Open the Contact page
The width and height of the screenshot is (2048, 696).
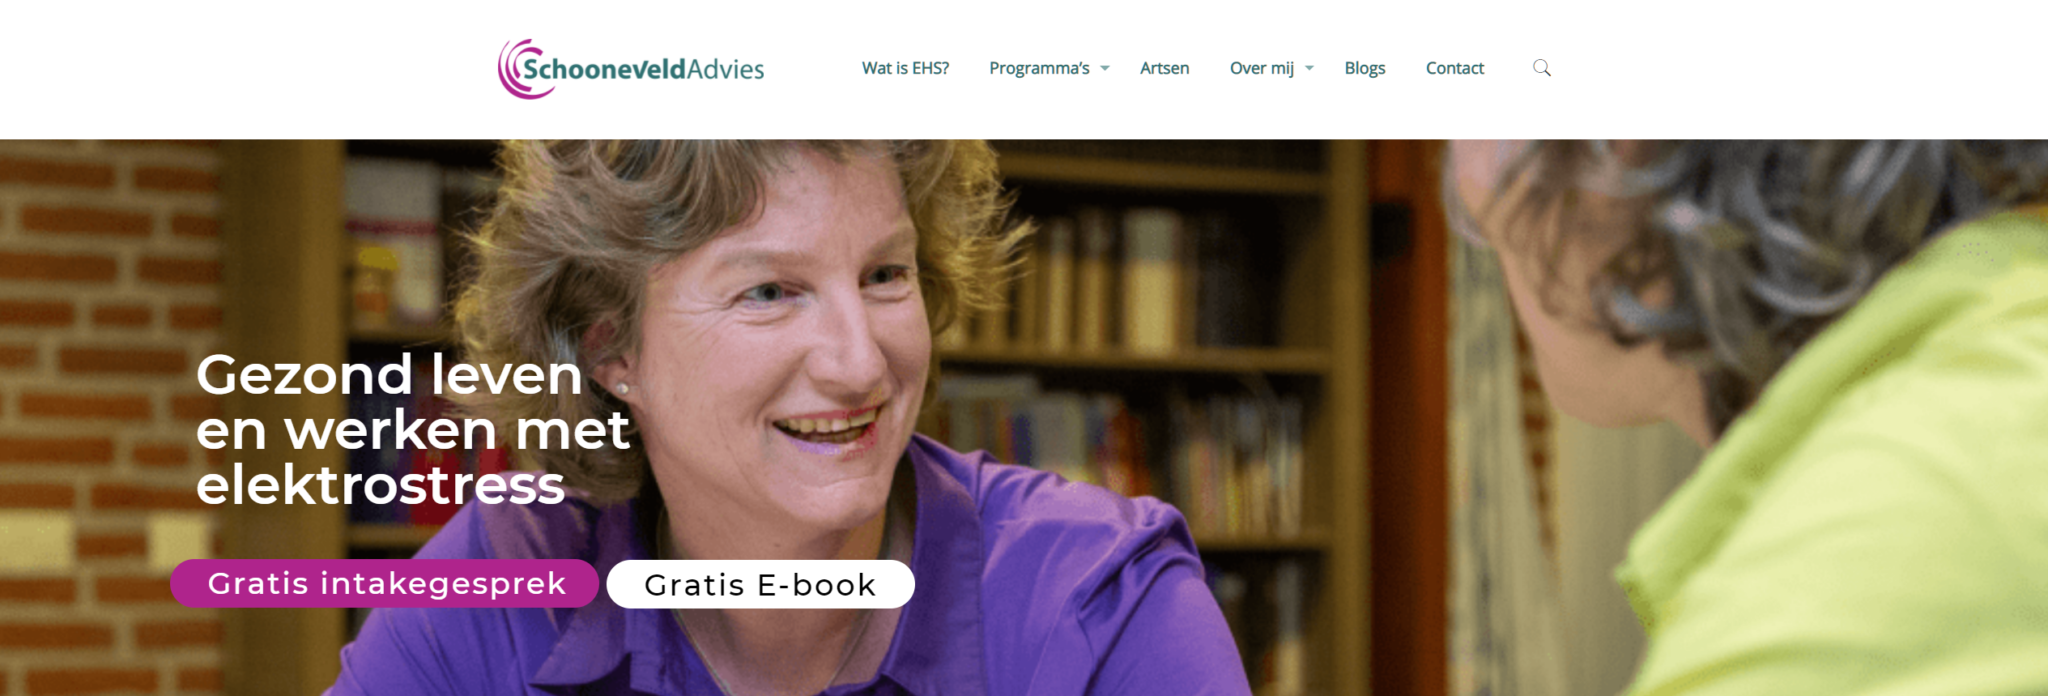[1454, 68]
